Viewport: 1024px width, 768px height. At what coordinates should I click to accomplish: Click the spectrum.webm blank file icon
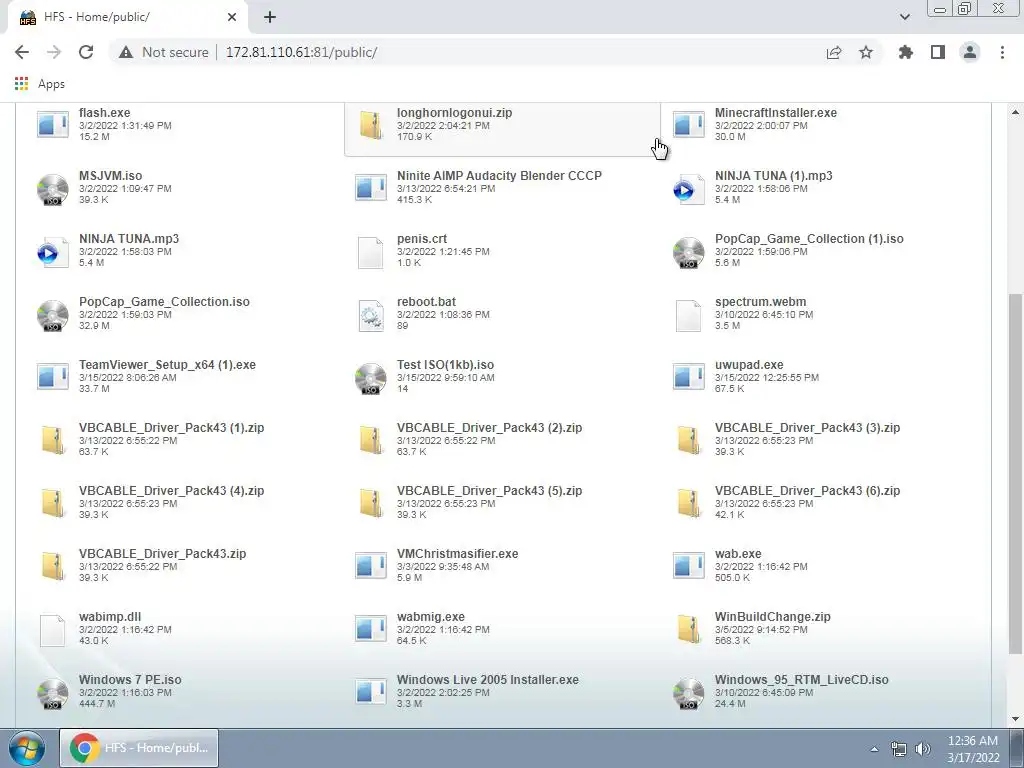pyautogui.click(x=688, y=315)
